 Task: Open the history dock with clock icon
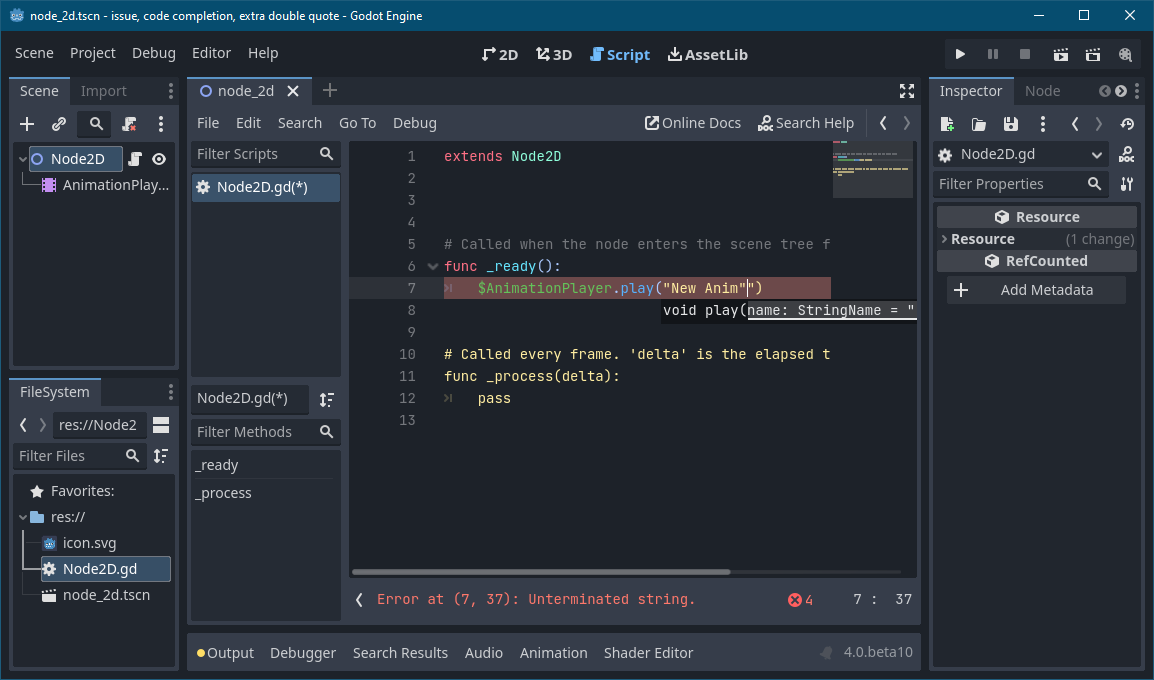(1127, 123)
